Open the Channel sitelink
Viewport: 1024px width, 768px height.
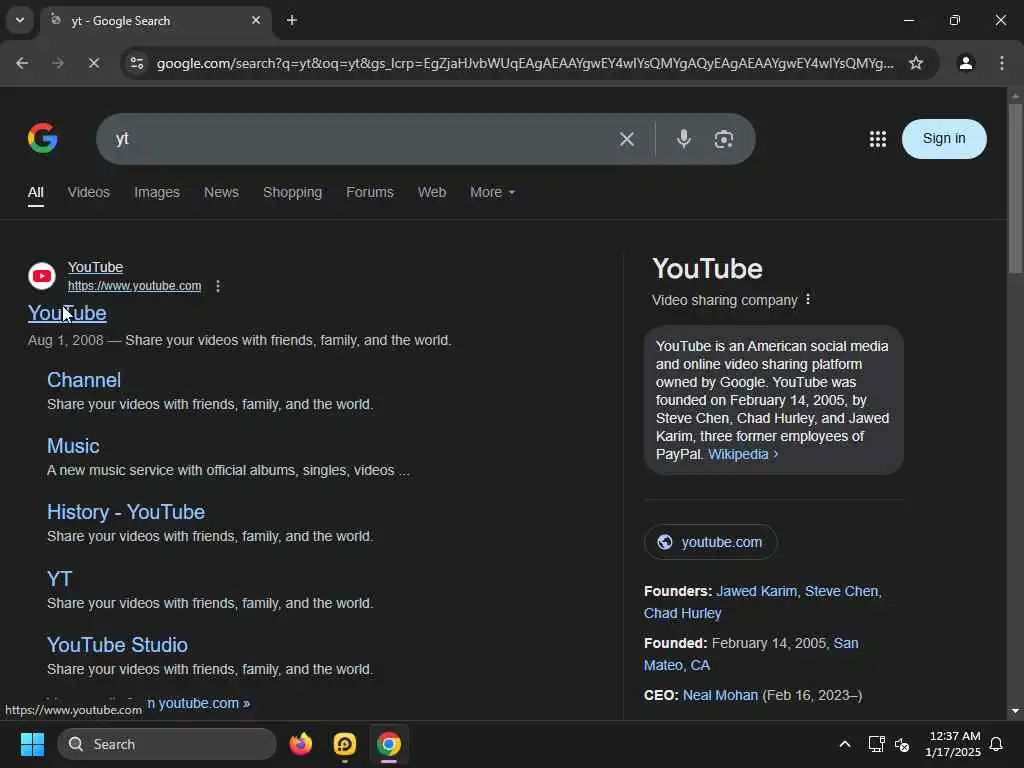click(84, 380)
